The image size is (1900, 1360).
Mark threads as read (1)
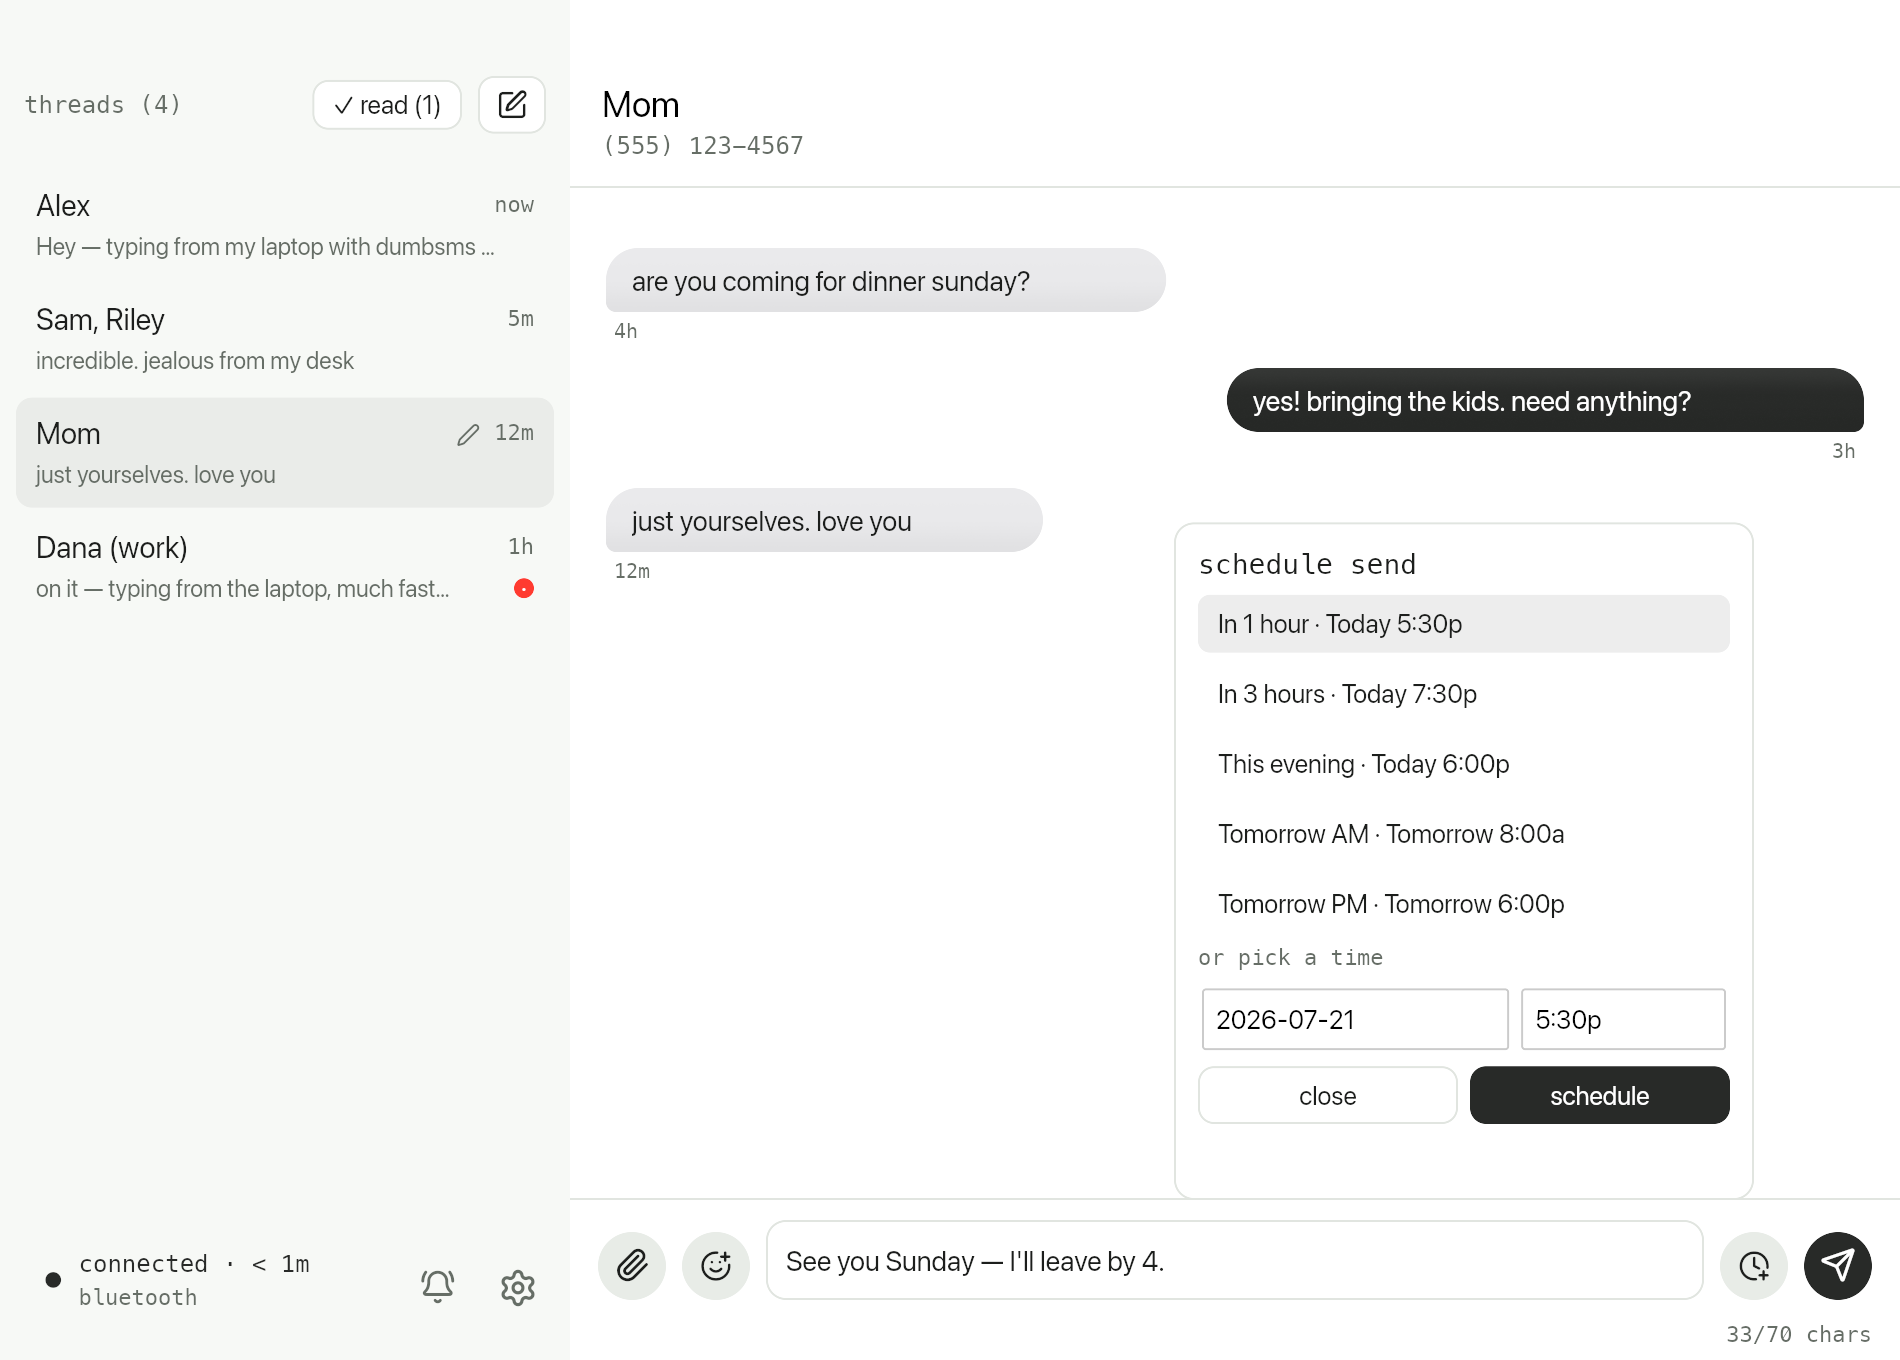coord(387,105)
